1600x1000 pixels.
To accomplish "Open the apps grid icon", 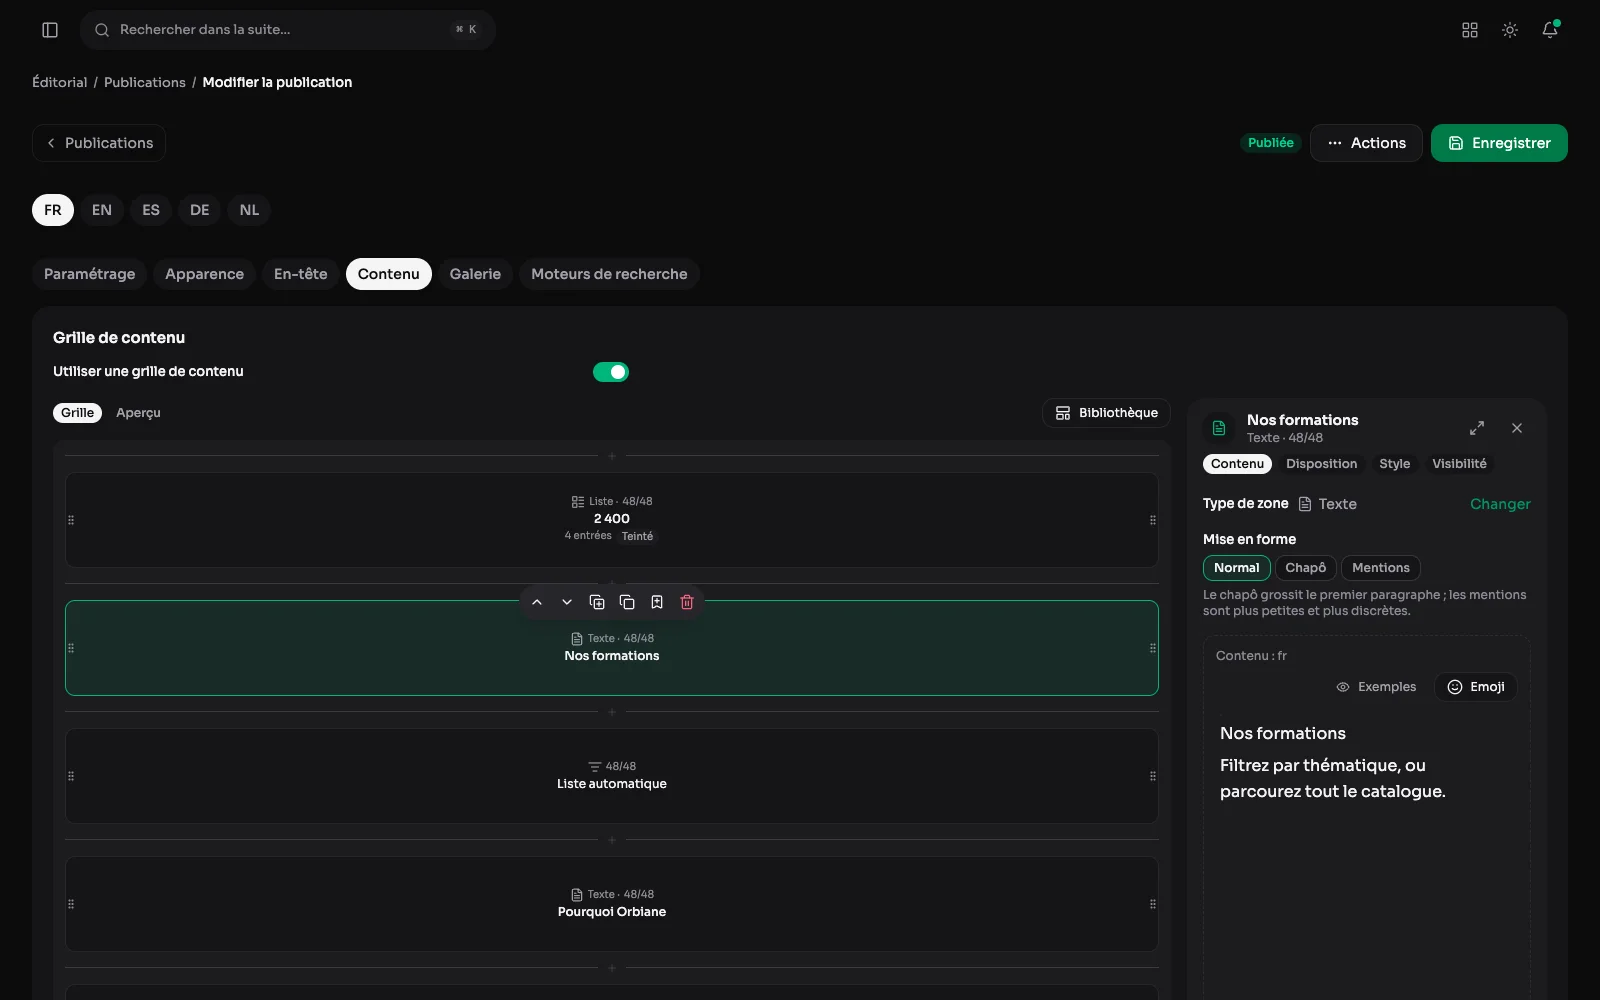I will coord(1470,30).
